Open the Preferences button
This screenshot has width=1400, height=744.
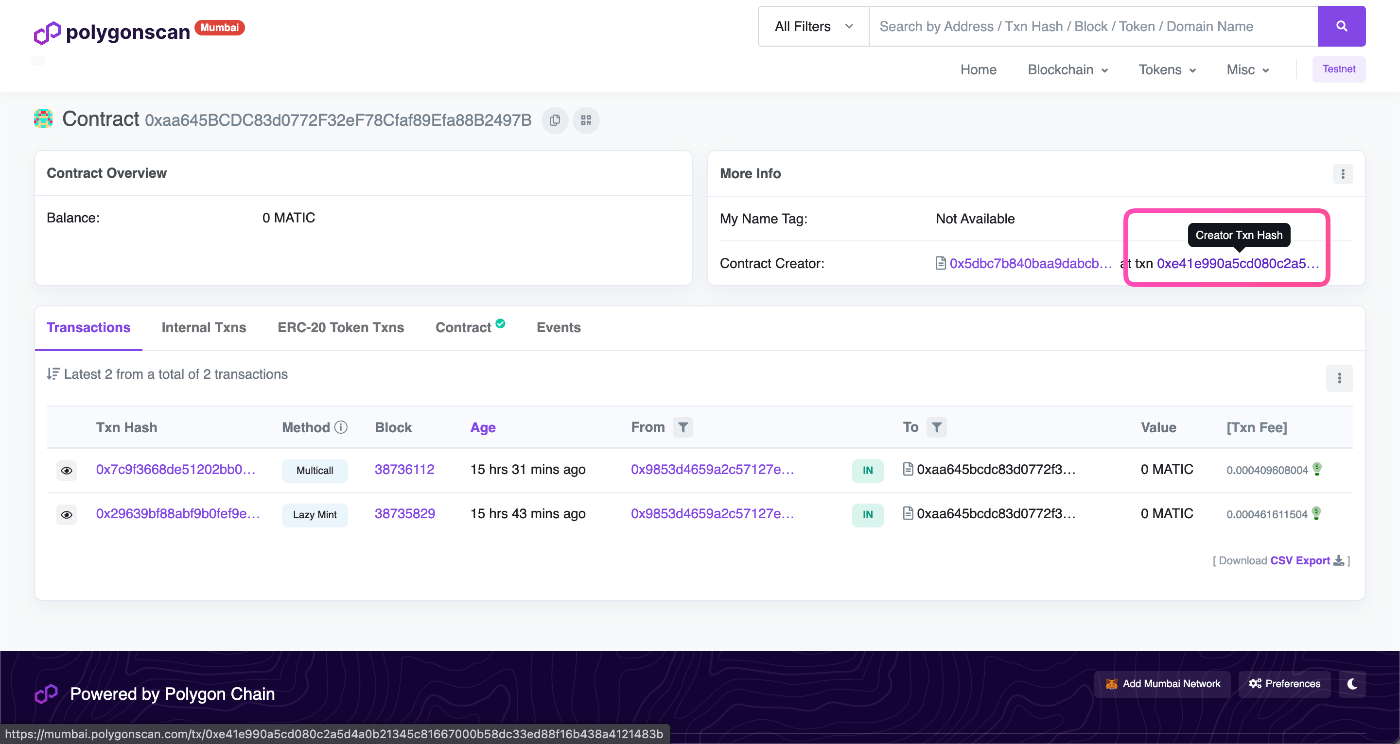coord(1285,684)
